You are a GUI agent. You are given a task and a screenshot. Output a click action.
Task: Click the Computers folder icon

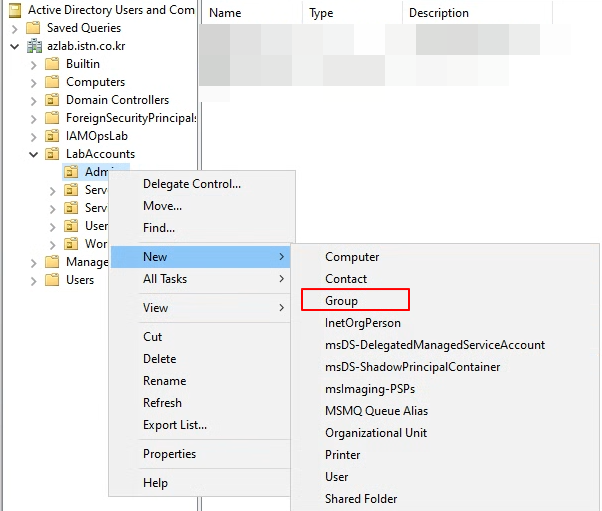pos(52,82)
